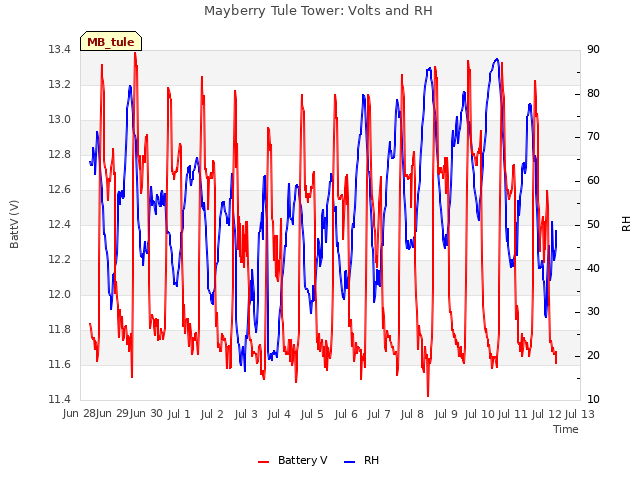This screenshot has width=640, height=480.
Task: Click the 70 RH tick label
Action: (593, 137)
